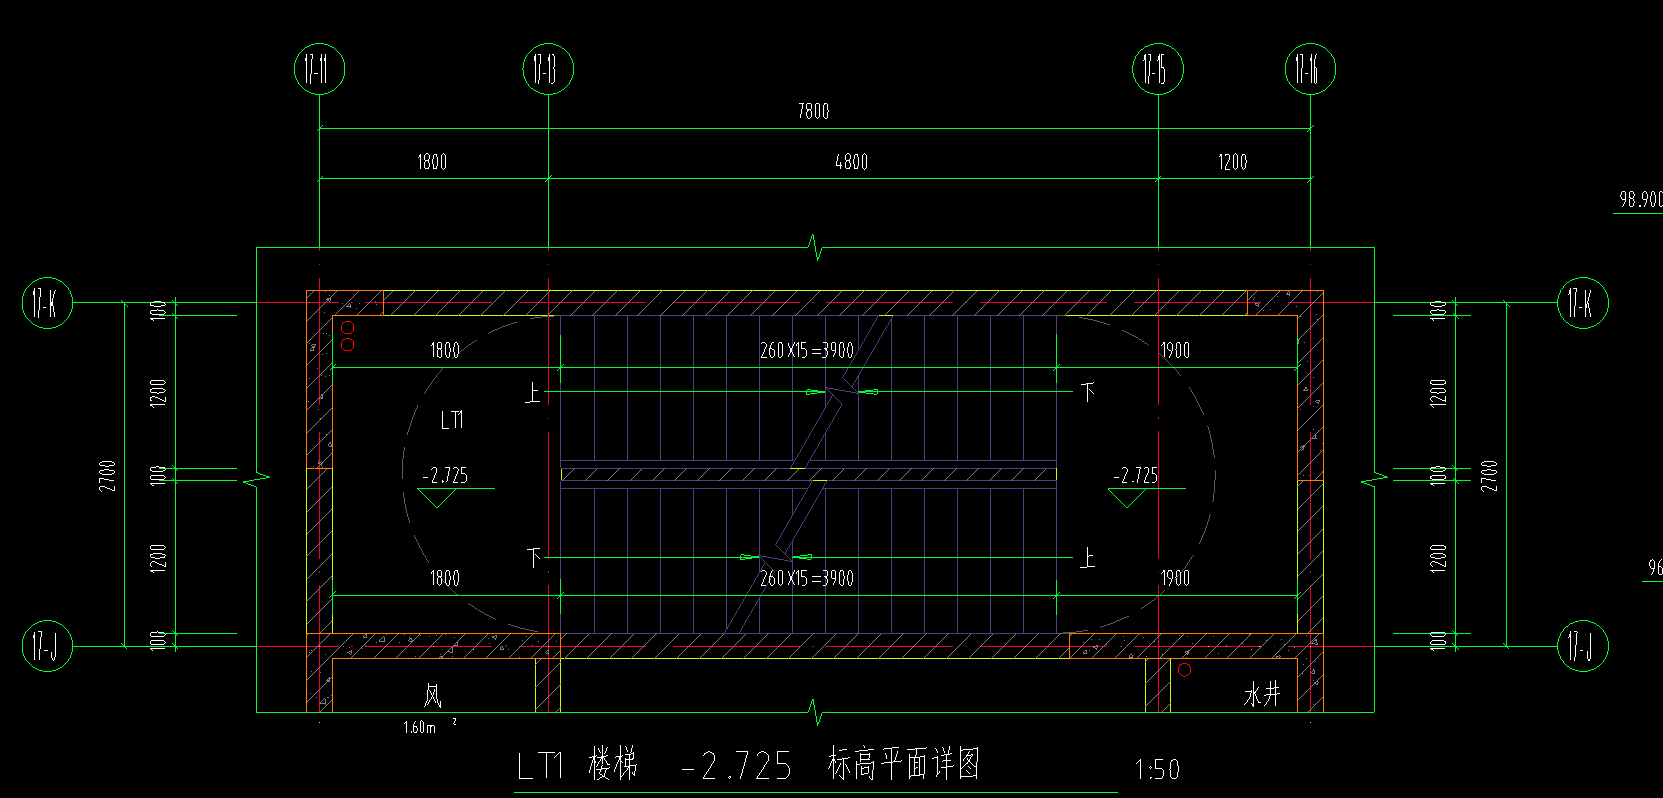Select the right elevation triangle marker
1663x798 pixels.
1128,498
